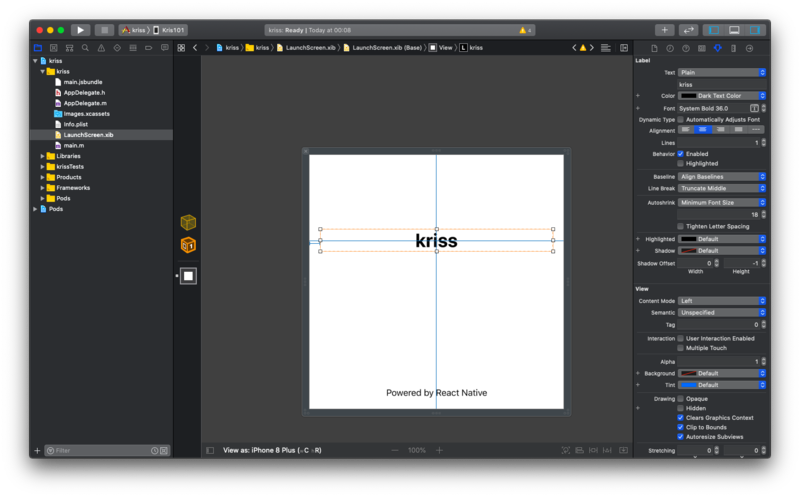The height and width of the screenshot is (497, 800).
Task: Switch to the Identity inspector tab
Action: (x=702, y=48)
